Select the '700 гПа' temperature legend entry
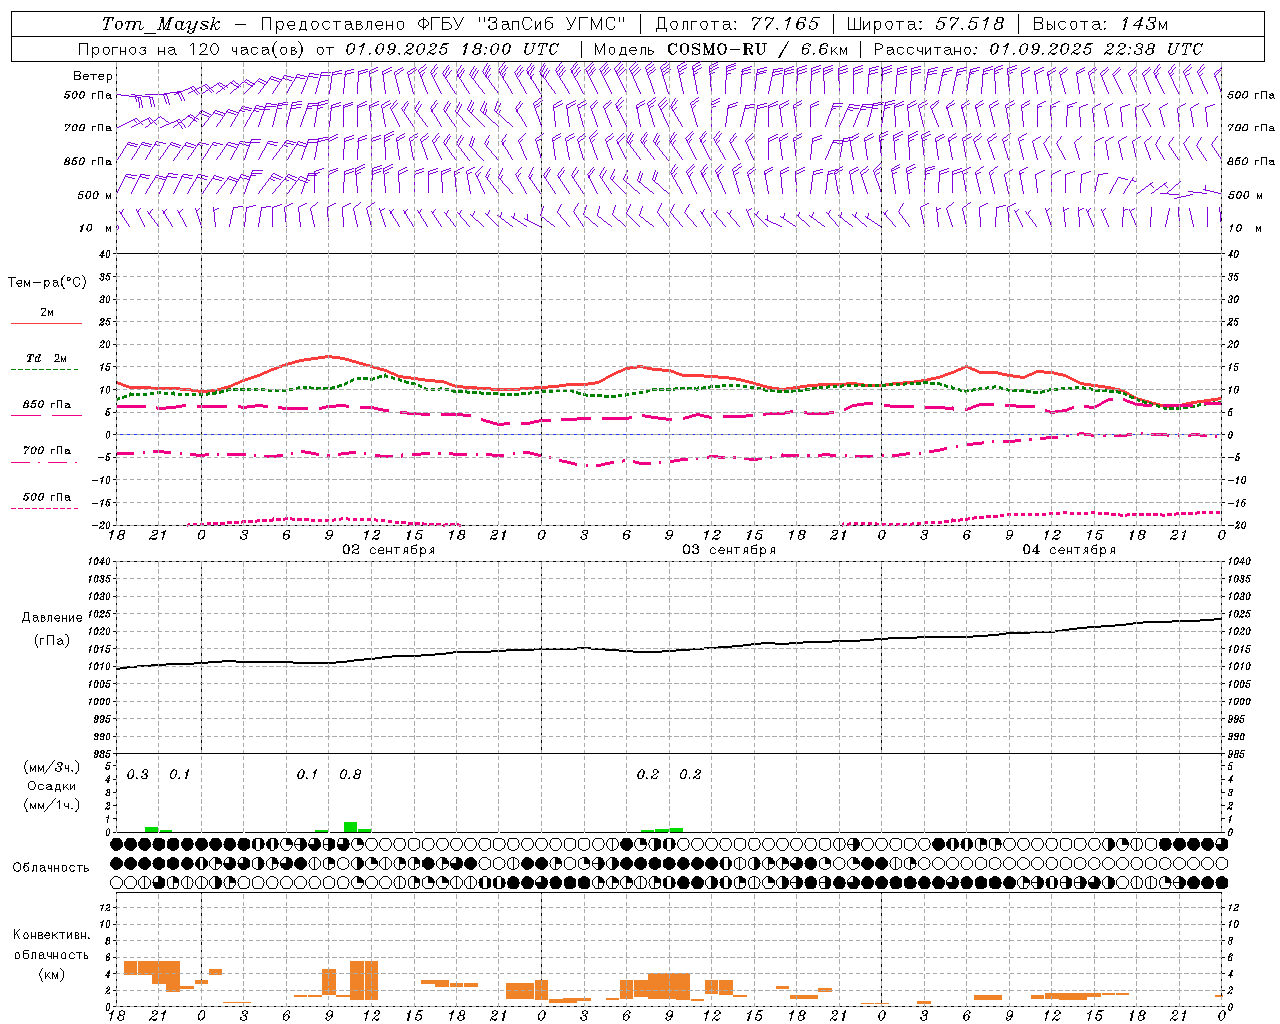Viewport: 1280px width, 1024px height. [46, 450]
